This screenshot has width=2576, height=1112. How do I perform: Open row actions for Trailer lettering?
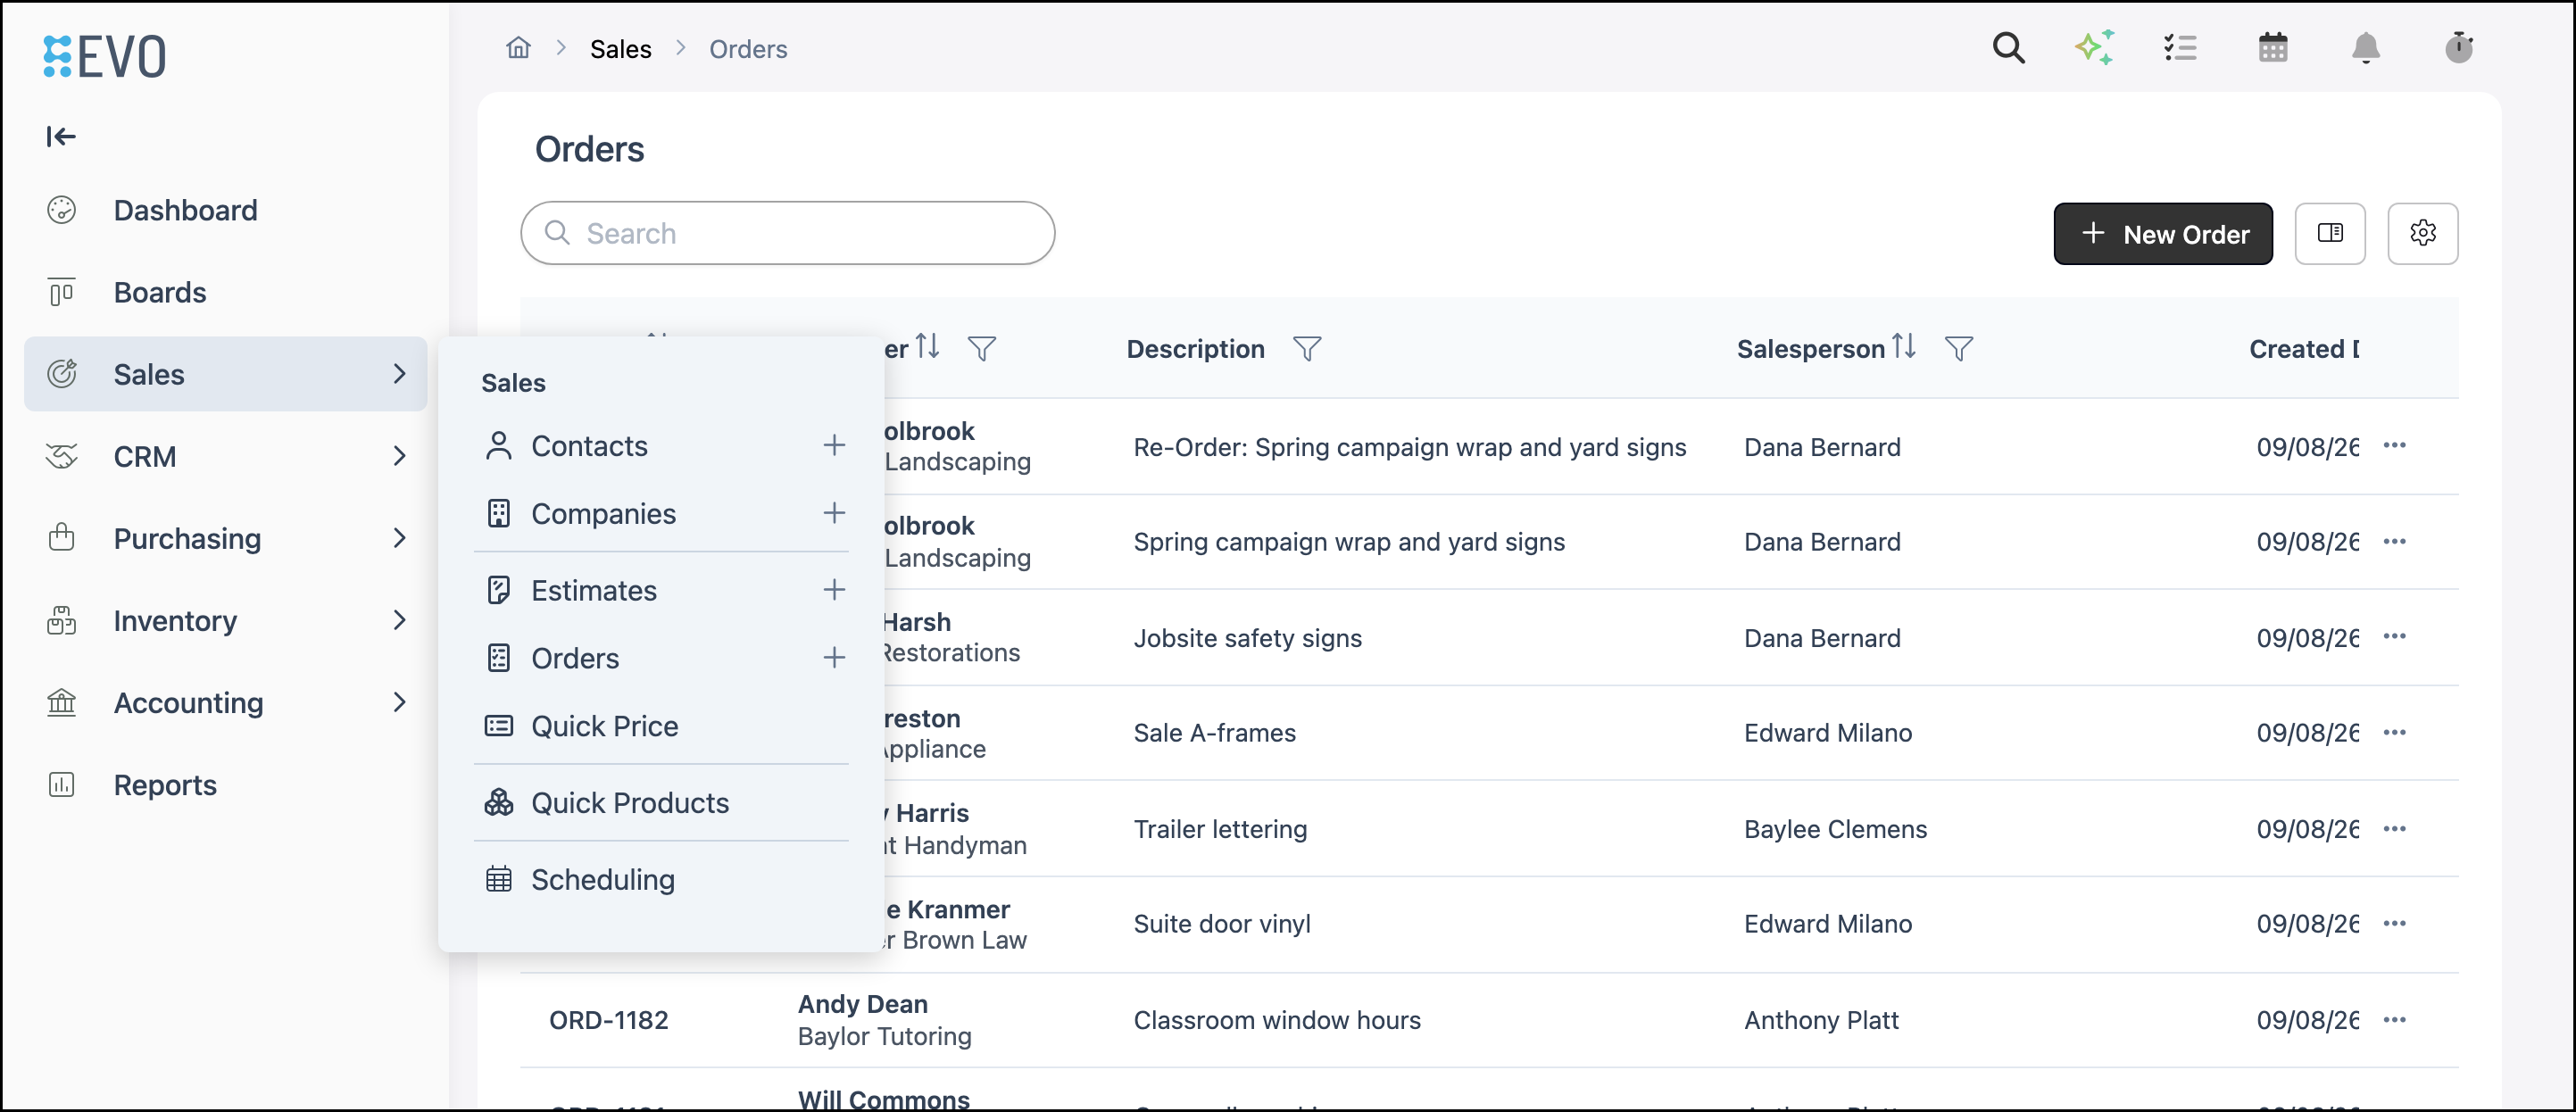tap(2394, 829)
